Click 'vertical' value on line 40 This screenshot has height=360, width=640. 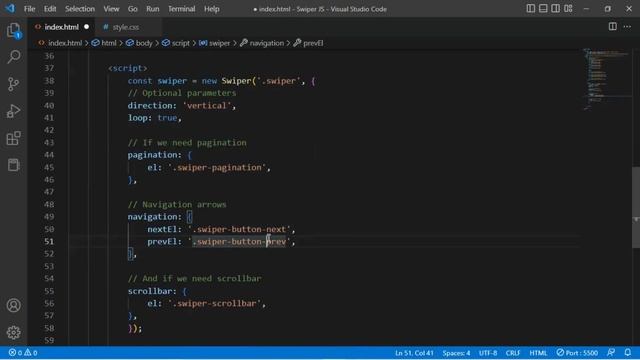click(x=207, y=105)
